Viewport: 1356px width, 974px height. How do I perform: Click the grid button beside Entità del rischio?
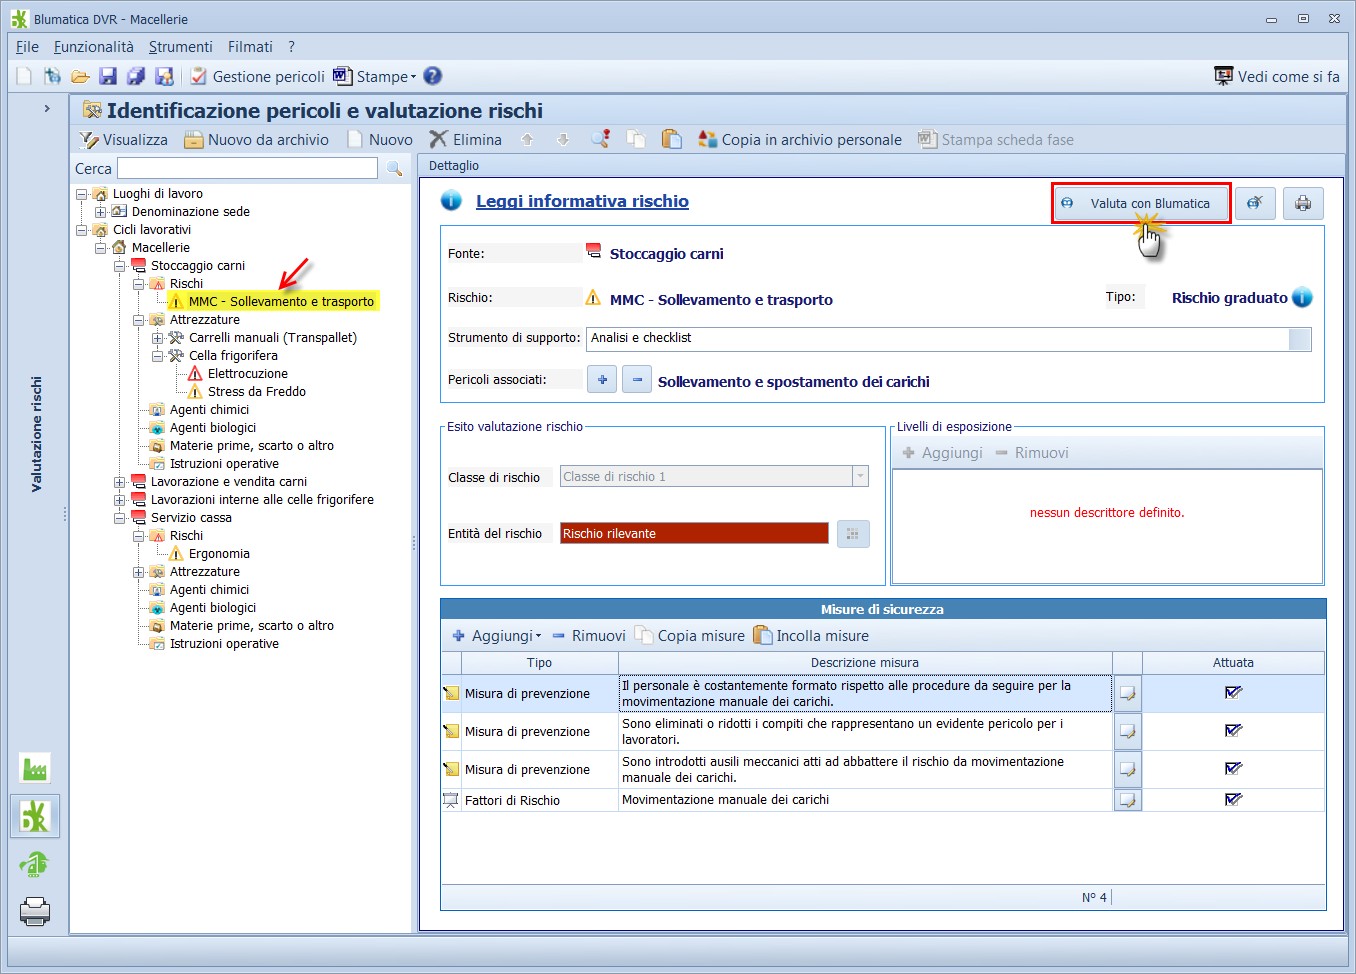853,534
